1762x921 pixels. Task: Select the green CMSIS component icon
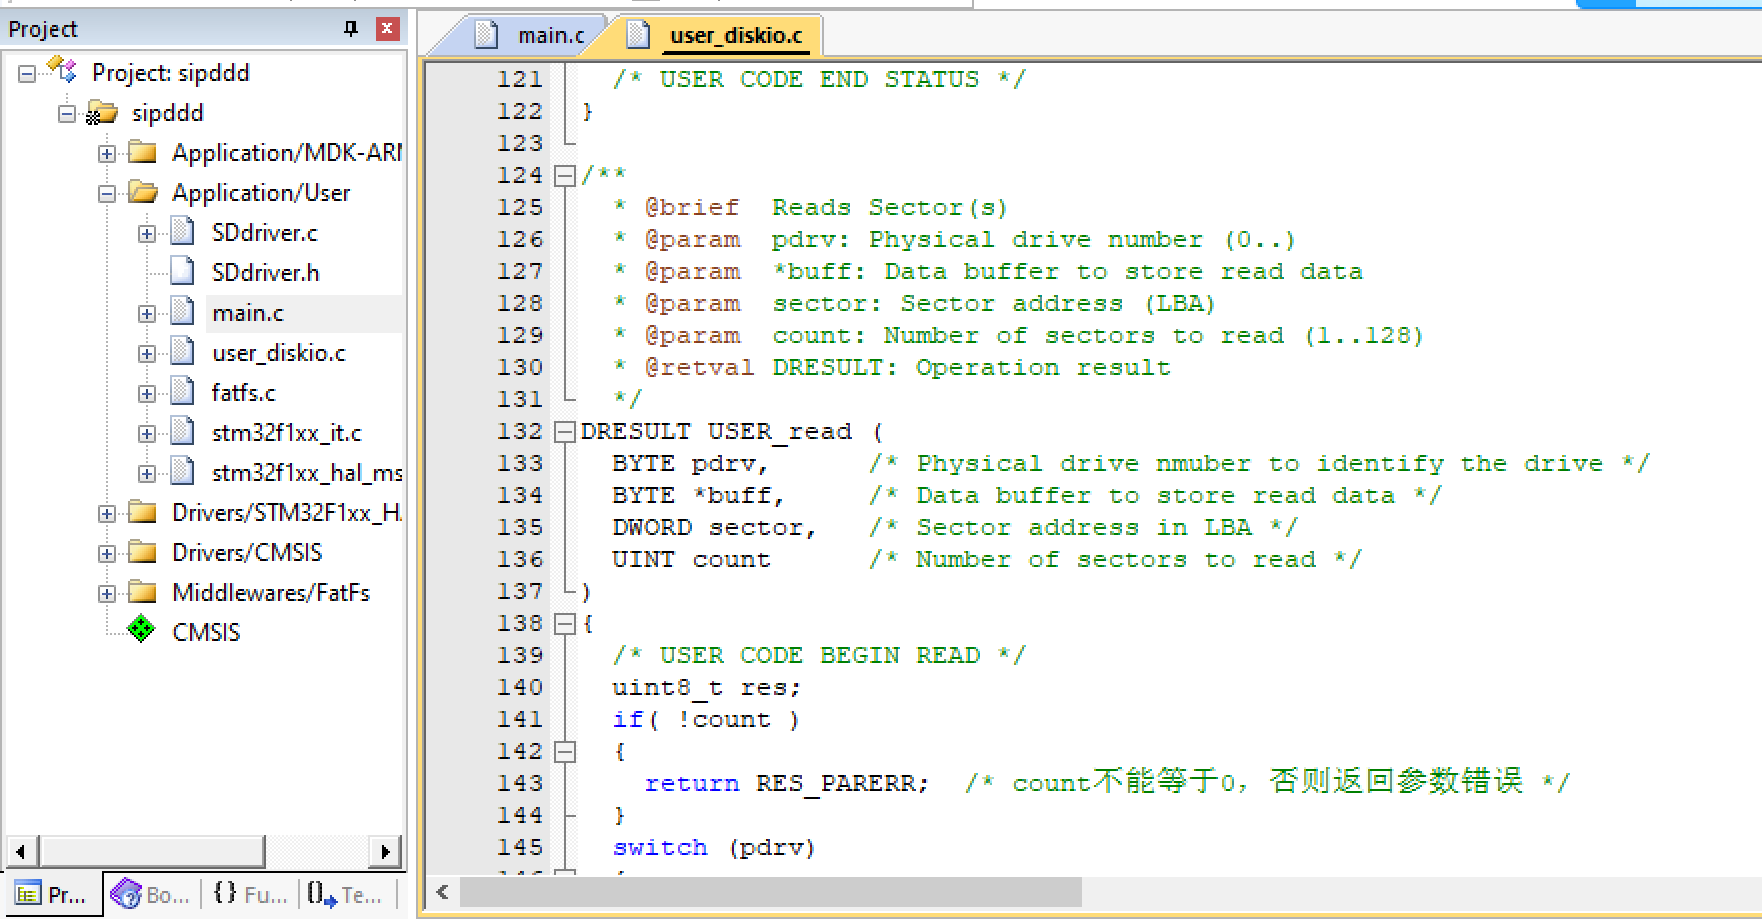pyautogui.click(x=141, y=630)
